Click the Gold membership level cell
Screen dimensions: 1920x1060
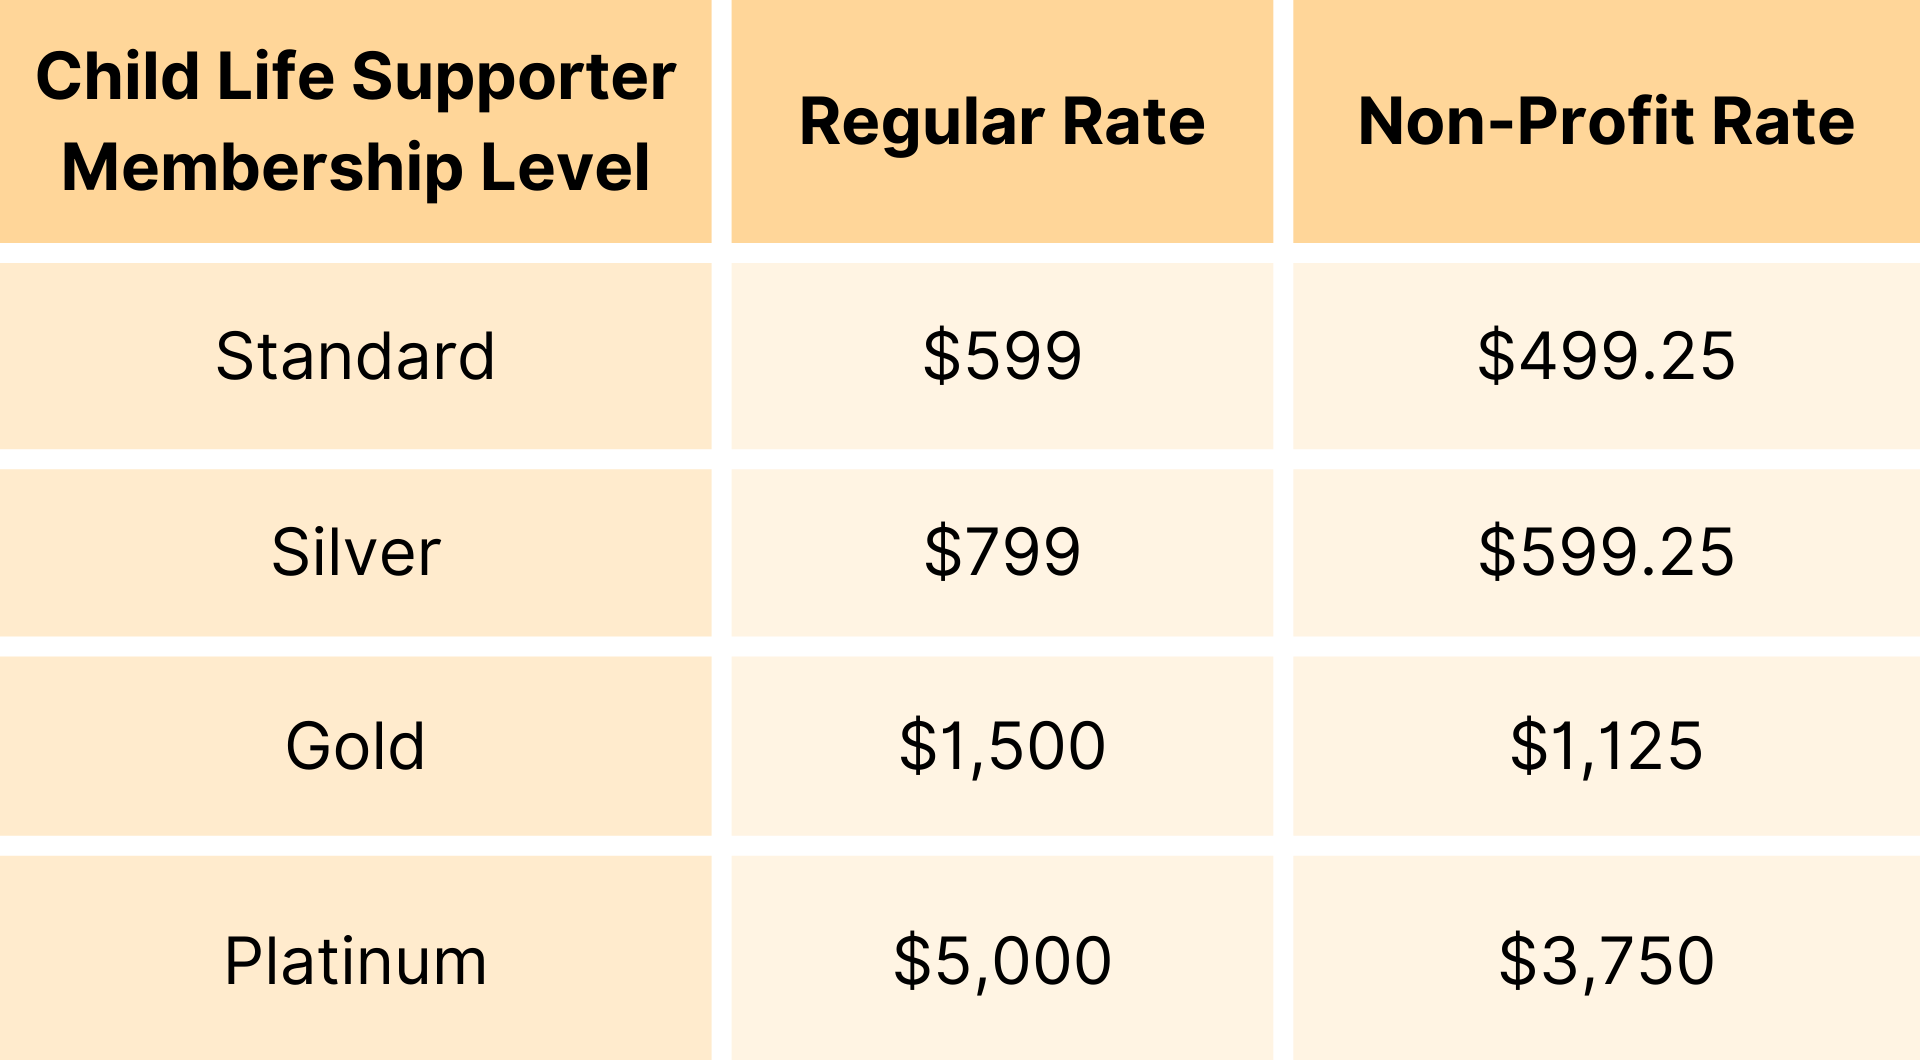pyautogui.click(x=355, y=746)
